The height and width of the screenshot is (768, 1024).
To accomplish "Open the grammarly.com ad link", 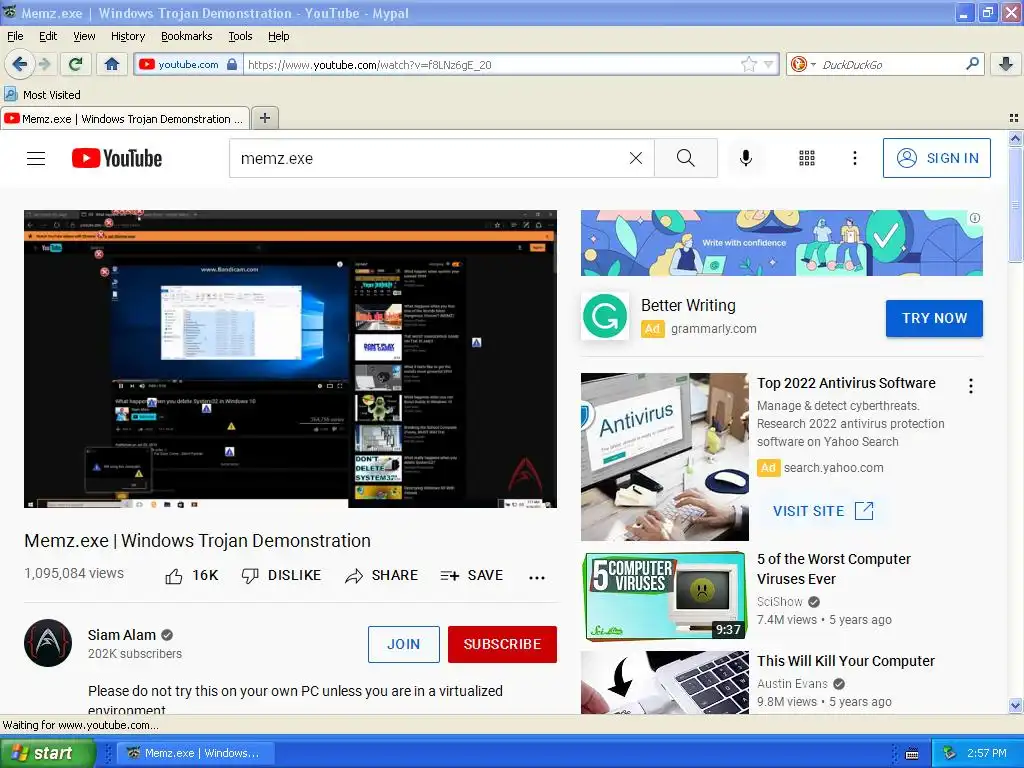I will tap(713, 328).
